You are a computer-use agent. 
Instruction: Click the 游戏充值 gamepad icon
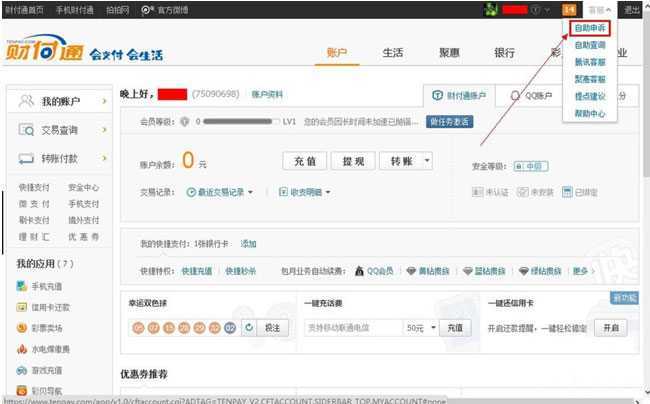(22, 370)
